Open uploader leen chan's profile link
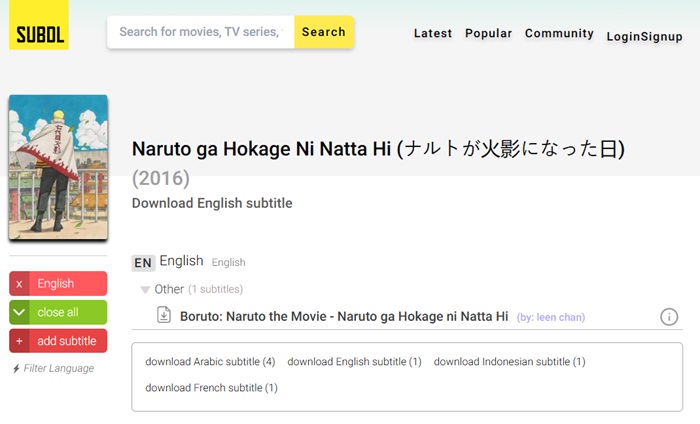700x424 pixels. coord(550,317)
